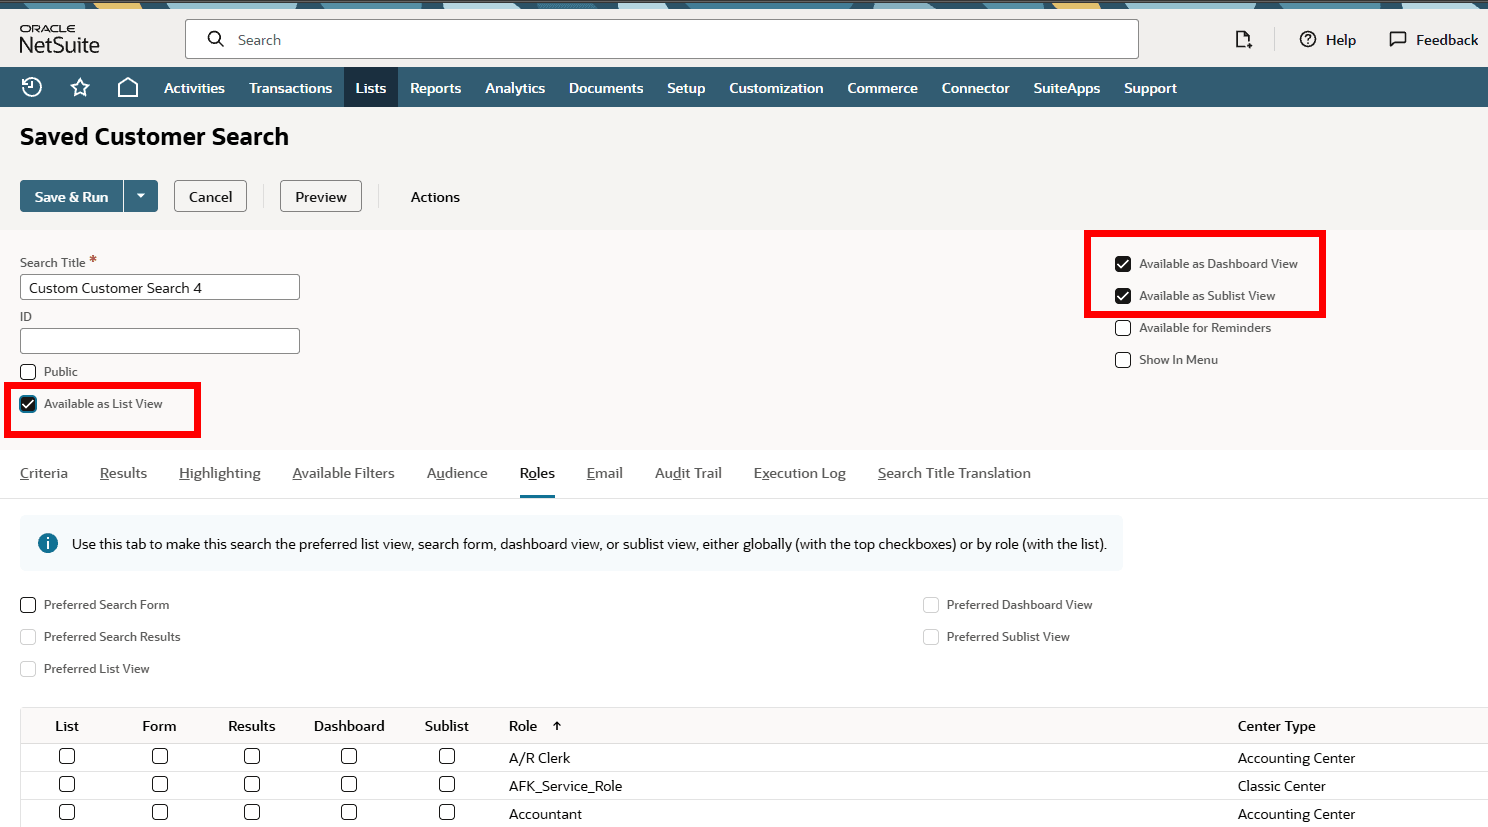Click the Center Type column header
This screenshot has width=1488, height=827.
1276,726
